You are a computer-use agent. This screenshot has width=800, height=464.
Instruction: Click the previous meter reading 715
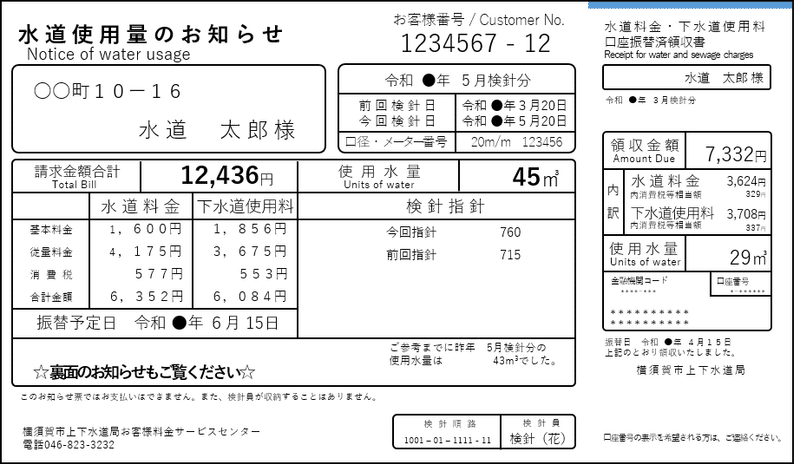510,255
